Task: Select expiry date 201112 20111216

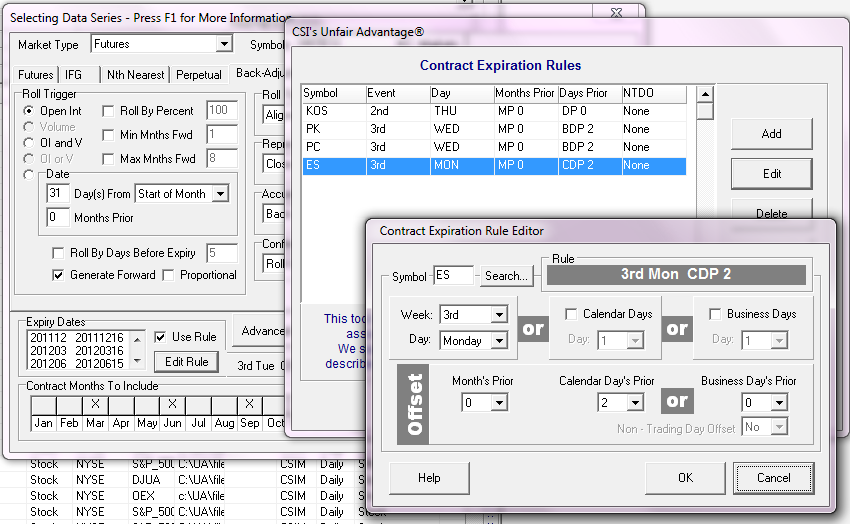Action: pyautogui.click(x=77, y=338)
